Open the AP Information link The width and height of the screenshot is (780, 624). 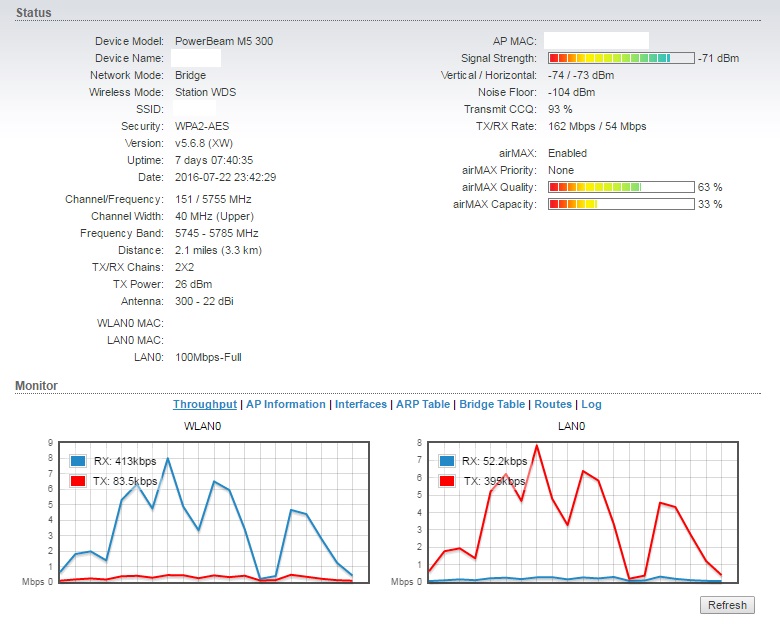pos(286,404)
